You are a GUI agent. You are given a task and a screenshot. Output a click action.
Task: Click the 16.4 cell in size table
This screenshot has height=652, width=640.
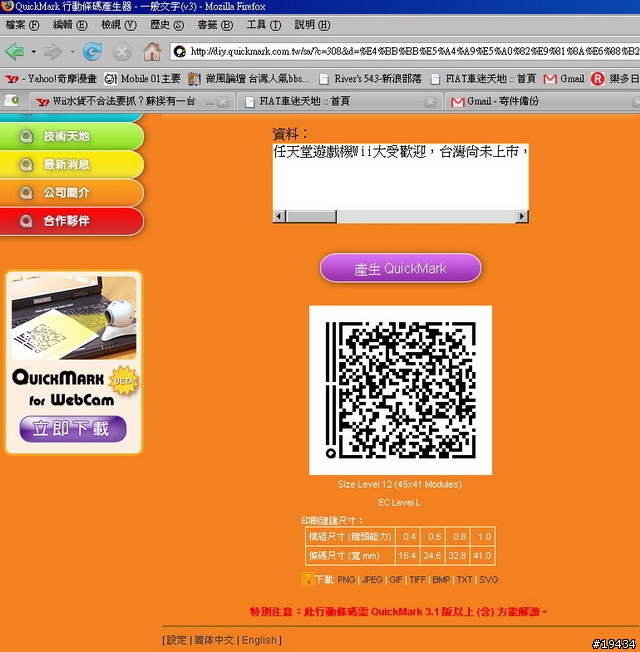coord(407,556)
